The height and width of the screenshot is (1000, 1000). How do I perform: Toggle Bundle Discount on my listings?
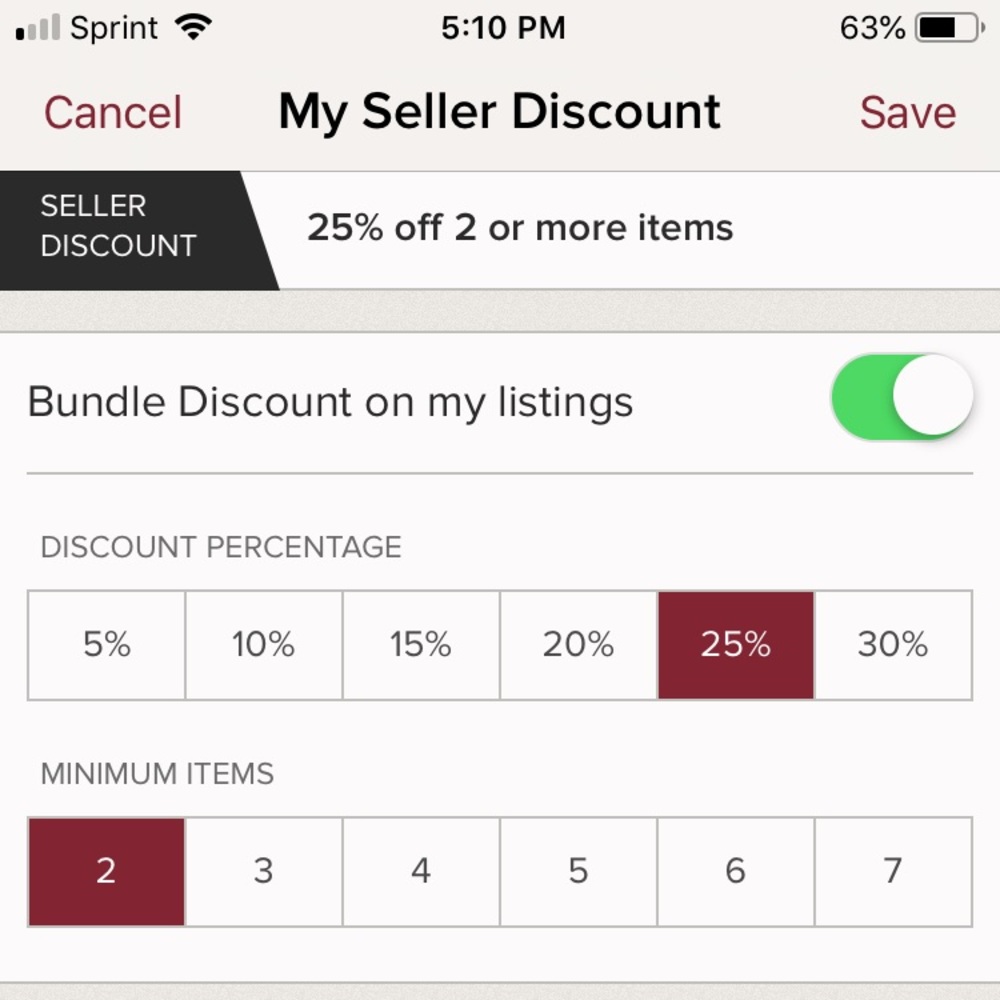click(902, 396)
